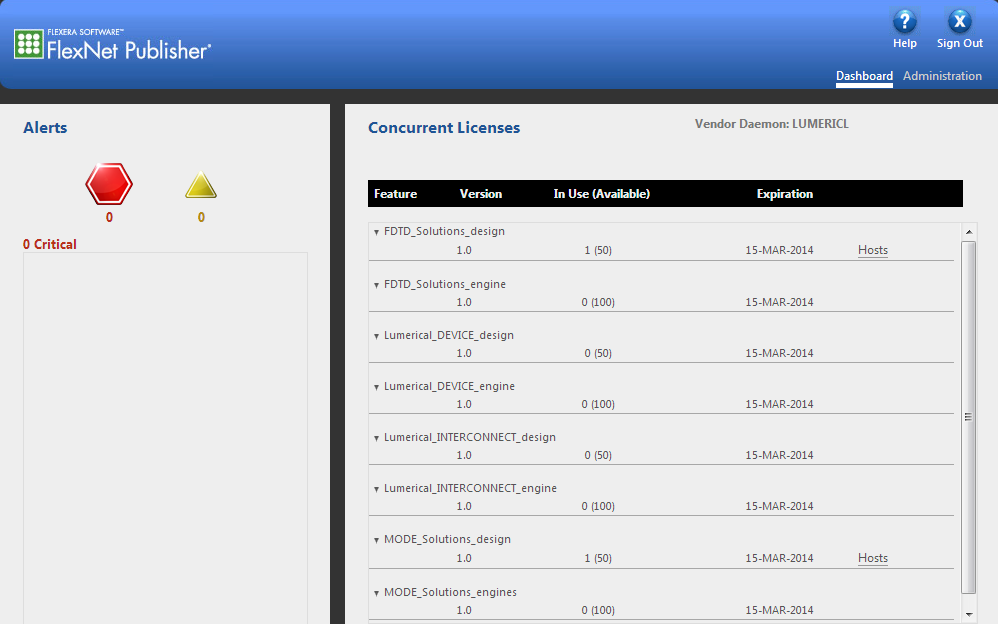
Task: Click the 0 (100) usage for Lumerical_INTERCONNECT_engine
Action: pos(598,506)
